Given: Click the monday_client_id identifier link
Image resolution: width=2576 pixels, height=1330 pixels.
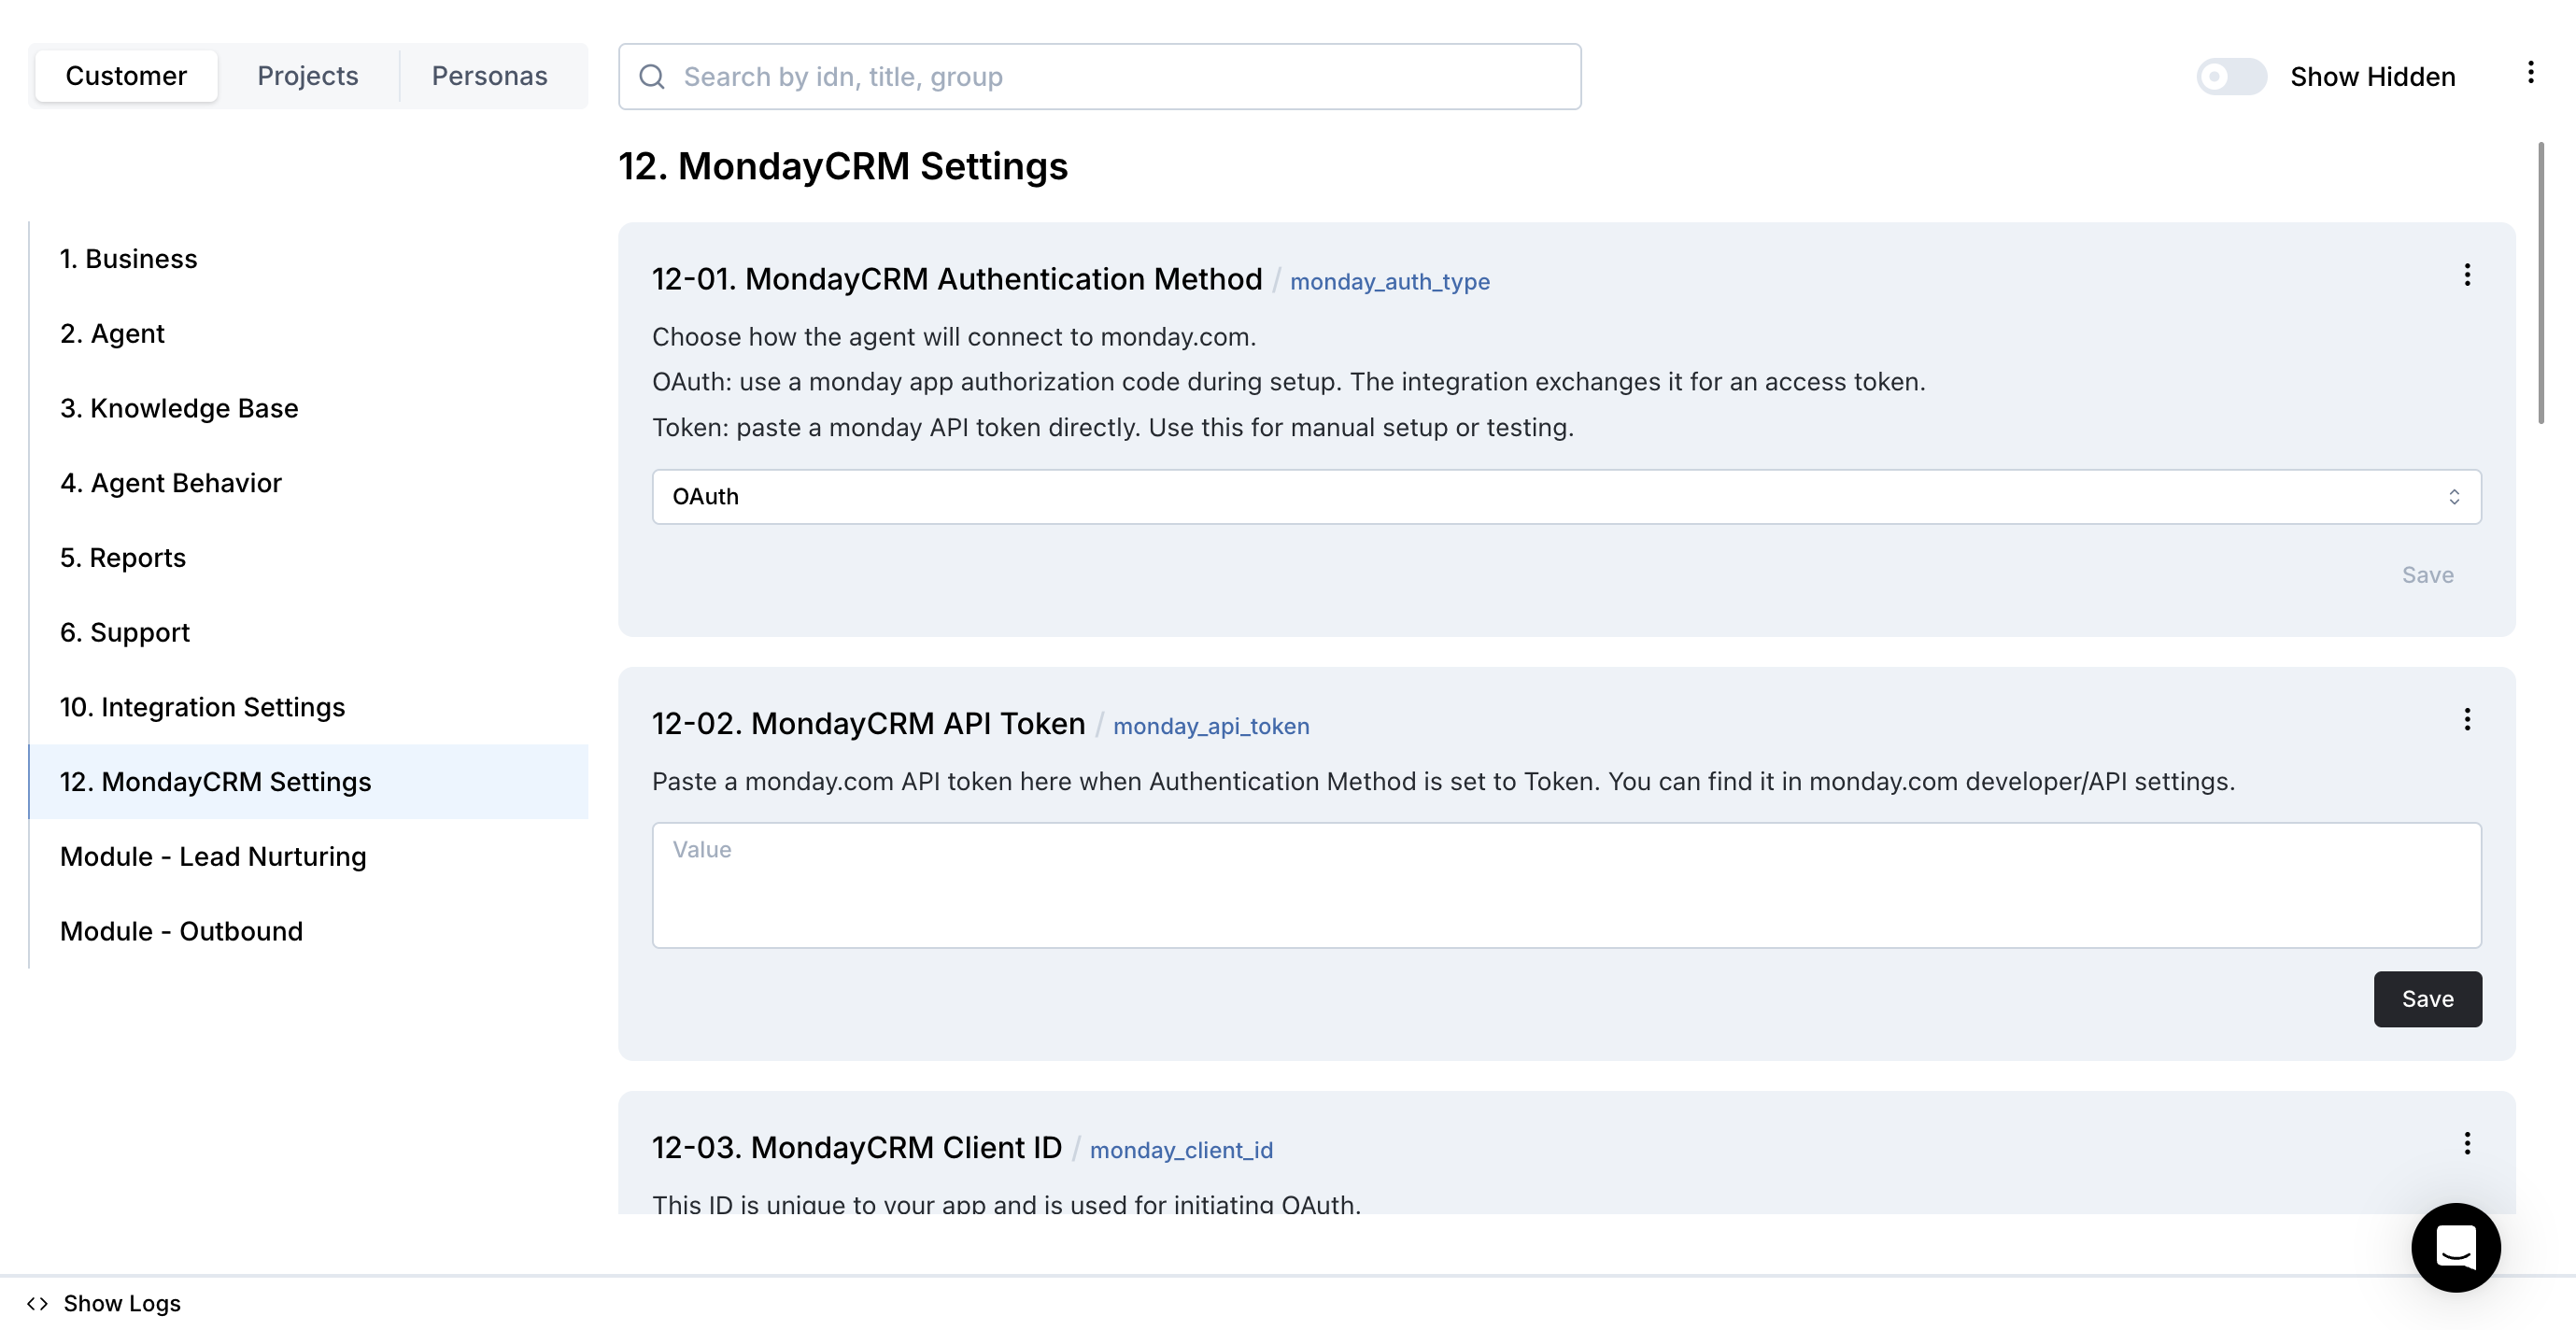Looking at the screenshot, I should pos(1181,1150).
